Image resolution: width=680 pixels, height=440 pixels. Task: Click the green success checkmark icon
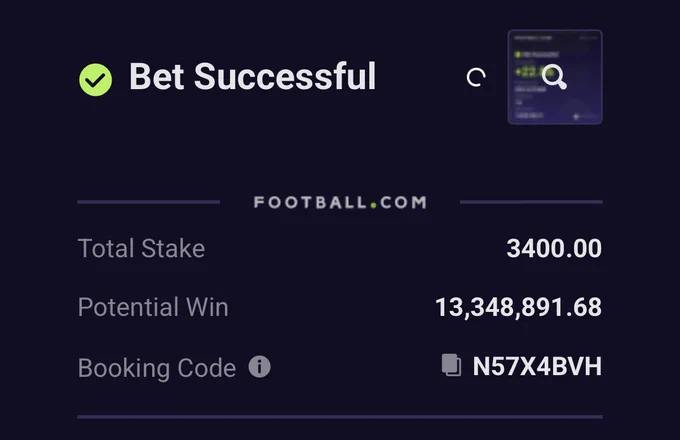click(x=95, y=80)
